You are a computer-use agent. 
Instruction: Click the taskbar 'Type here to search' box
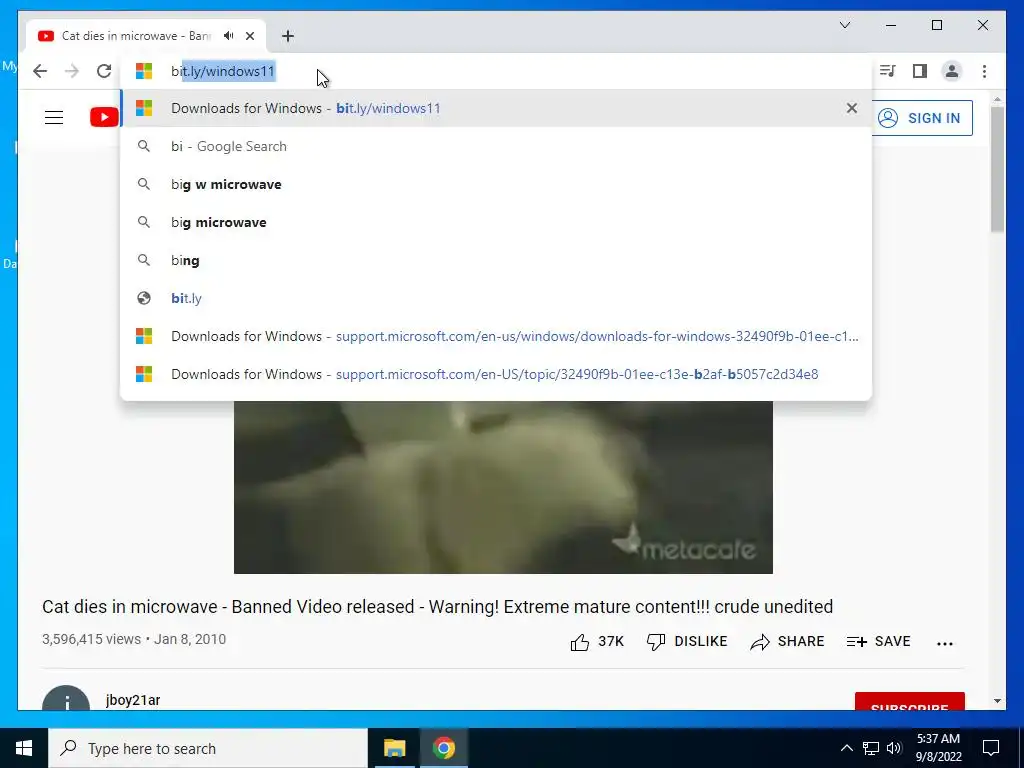click(x=208, y=748)
